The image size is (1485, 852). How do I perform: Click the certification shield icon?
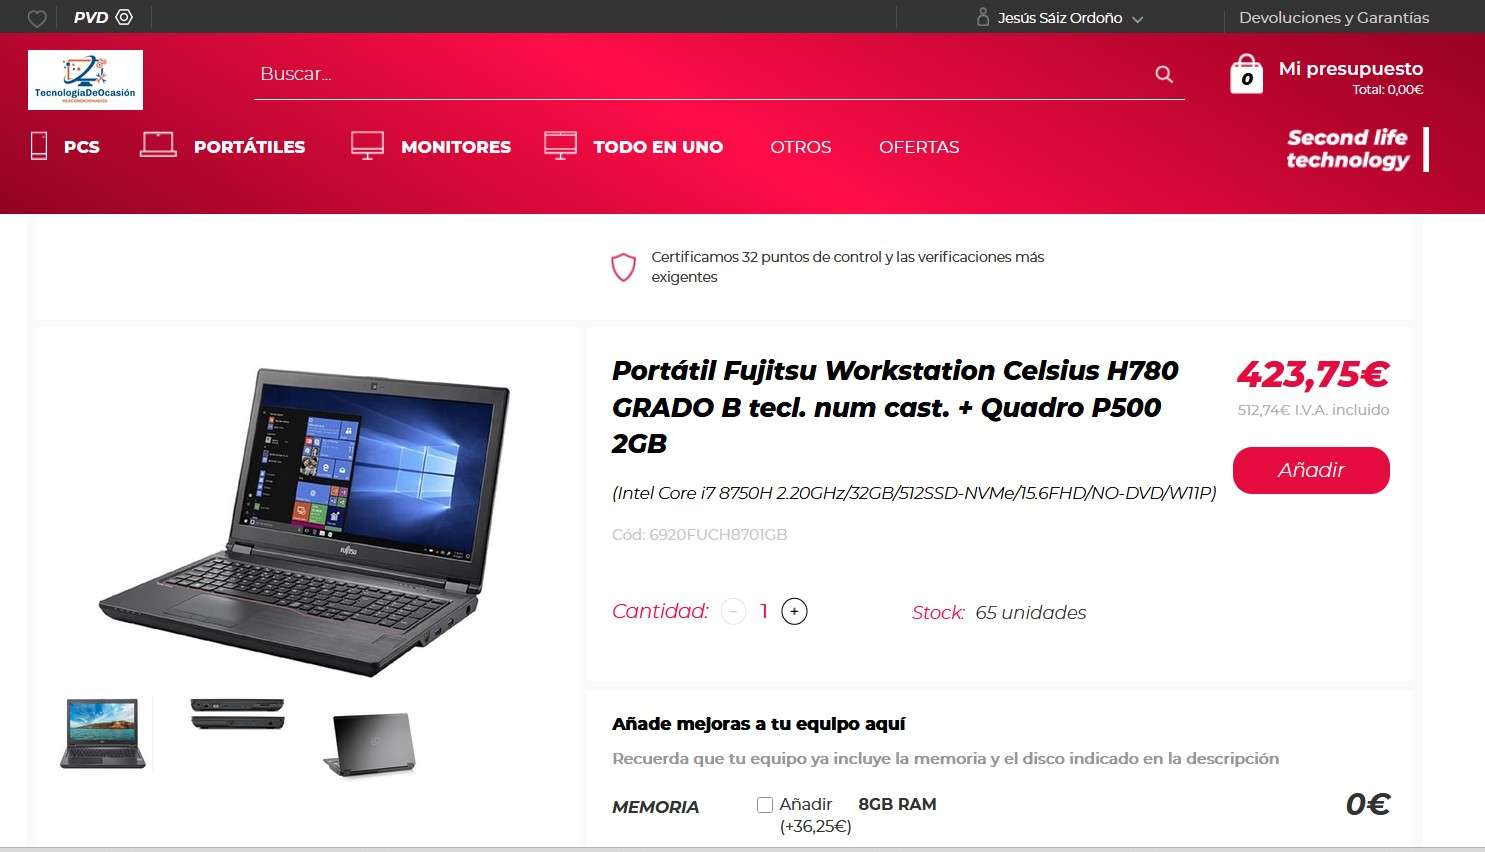tap(623, 267)
